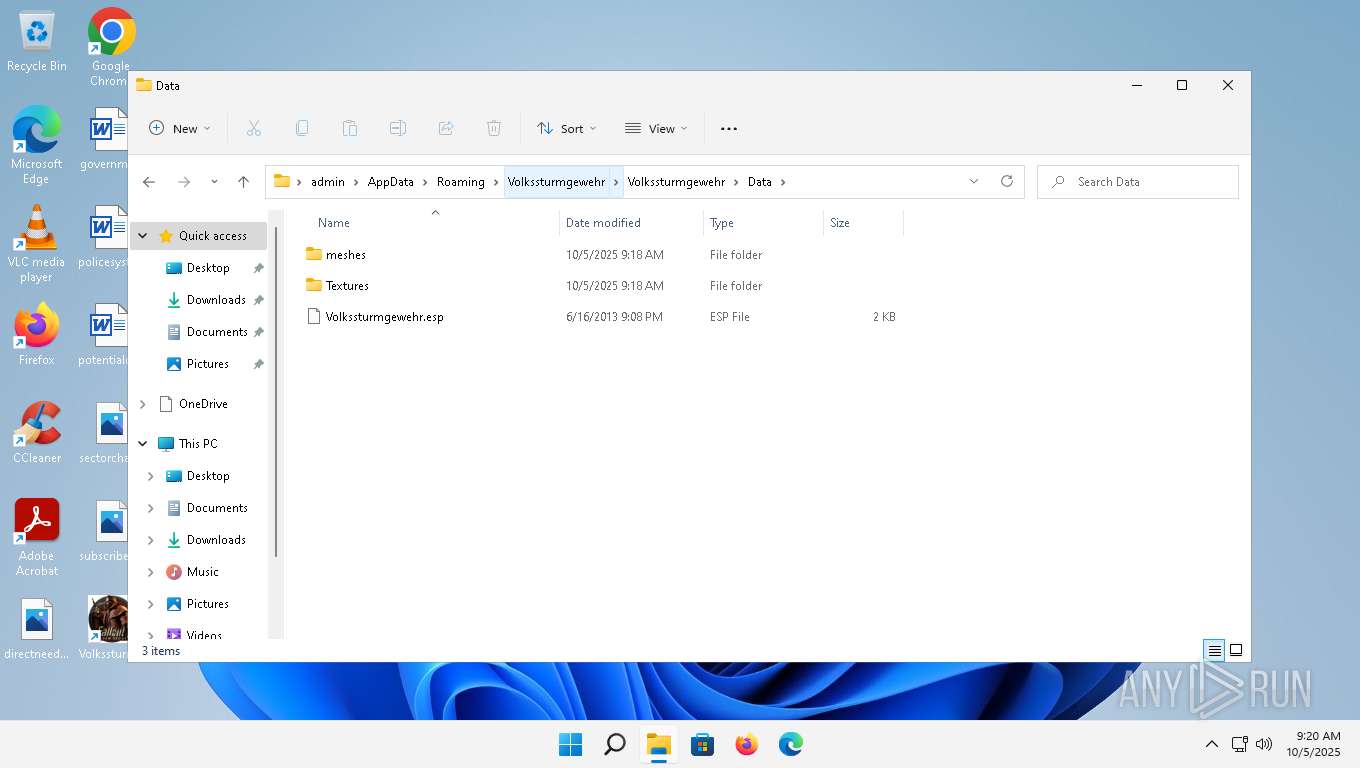Screen dimensions: 1360x768
Task: Click Roaming in the address breadcrumb
Action: click(x=461, y=182)
